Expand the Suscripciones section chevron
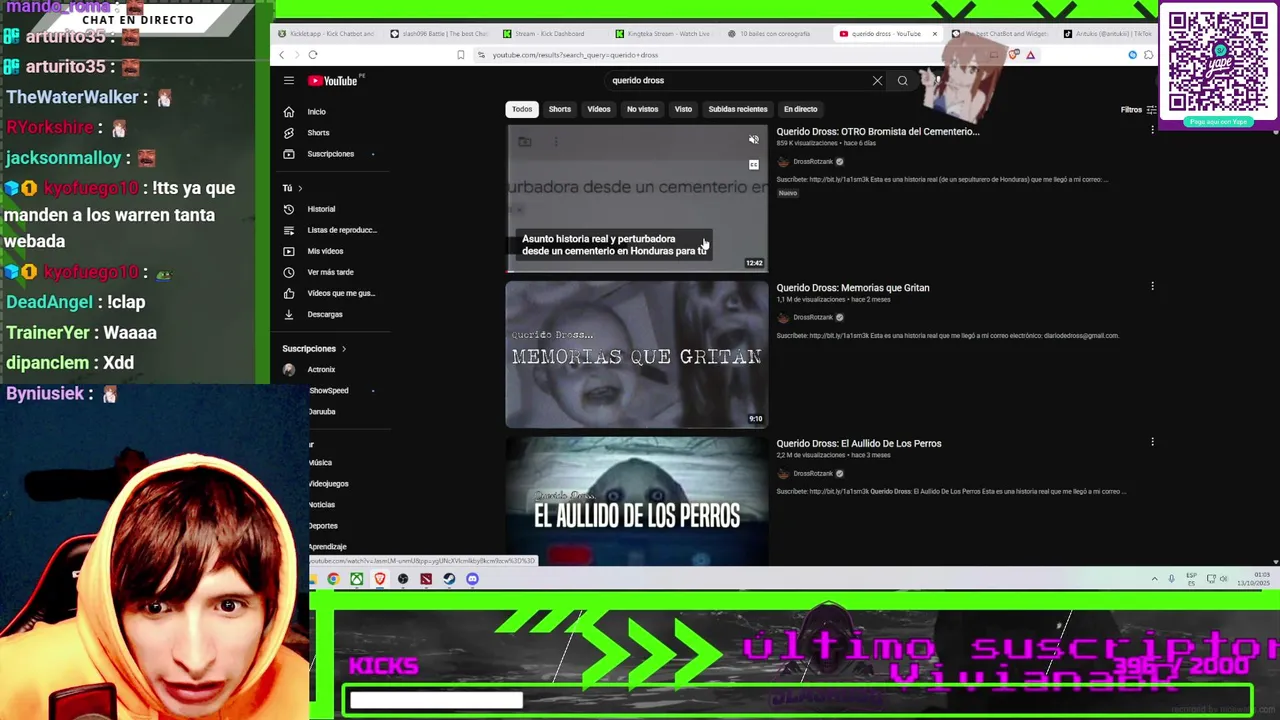Viewport: 1280px width, 720px height. point(343,349)
